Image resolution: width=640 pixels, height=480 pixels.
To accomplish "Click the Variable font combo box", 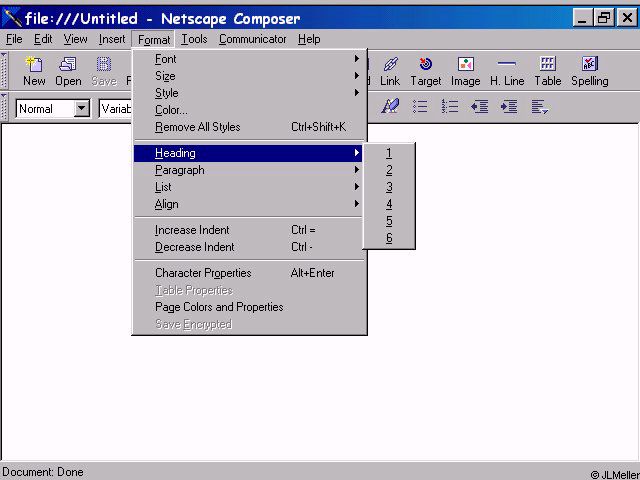I will tap(116, 109).
